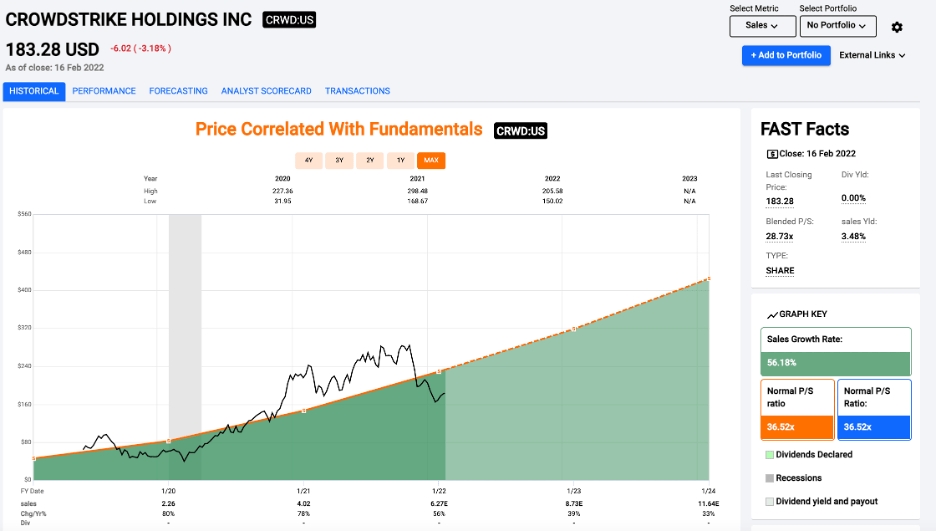Click the 1/22 sales estimate 6.27E
The width and height of the screenshot is (936, 532).
(439, 504)
